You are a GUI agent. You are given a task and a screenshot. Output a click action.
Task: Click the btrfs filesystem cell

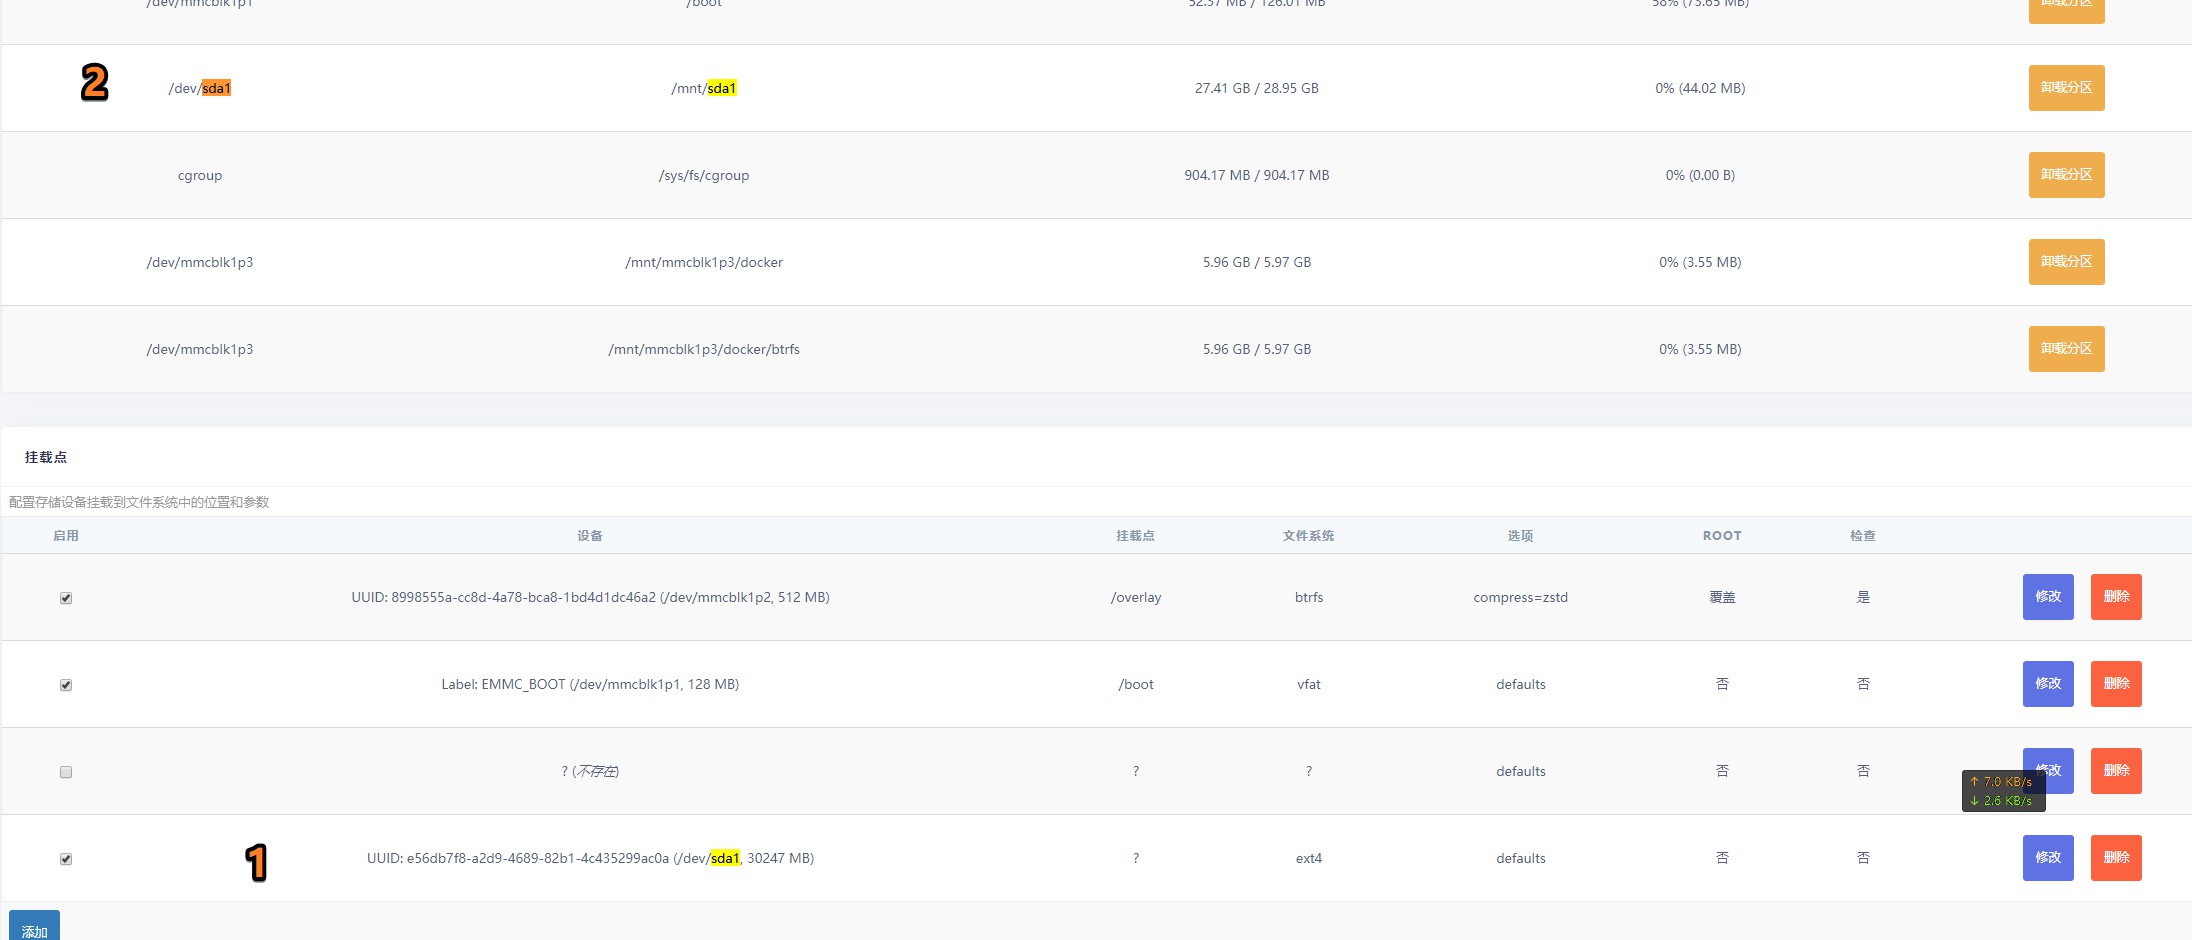tap(1309, 597)
